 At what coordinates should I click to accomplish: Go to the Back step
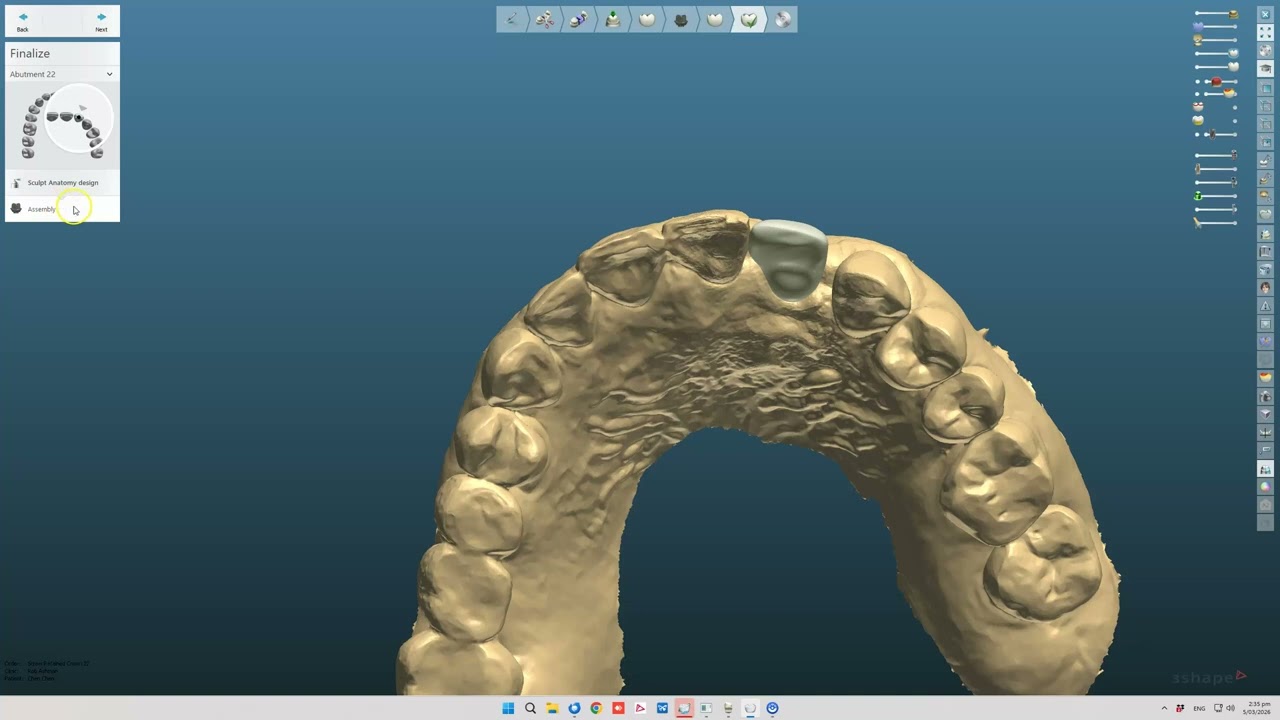22,21
